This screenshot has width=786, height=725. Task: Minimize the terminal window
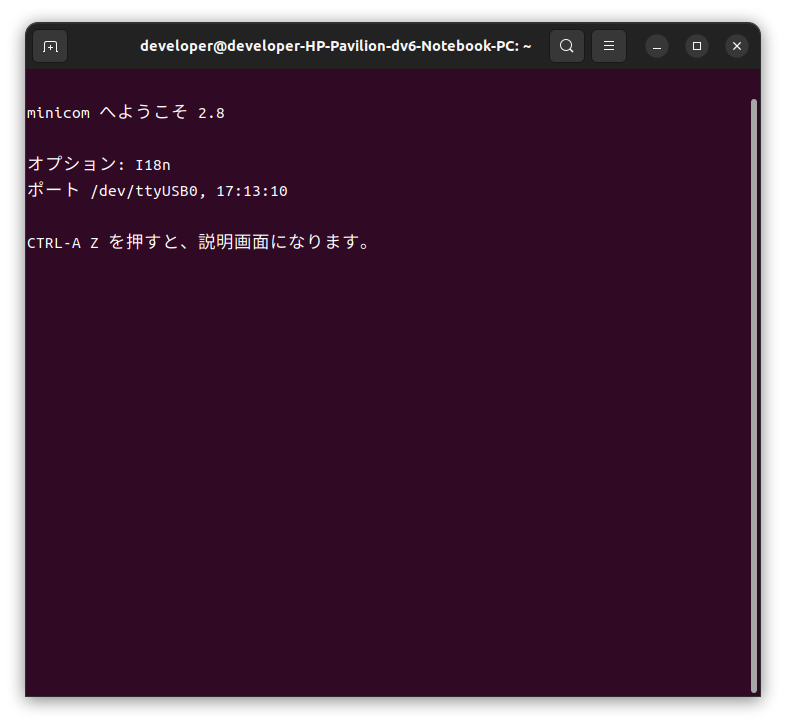point(657,47)
